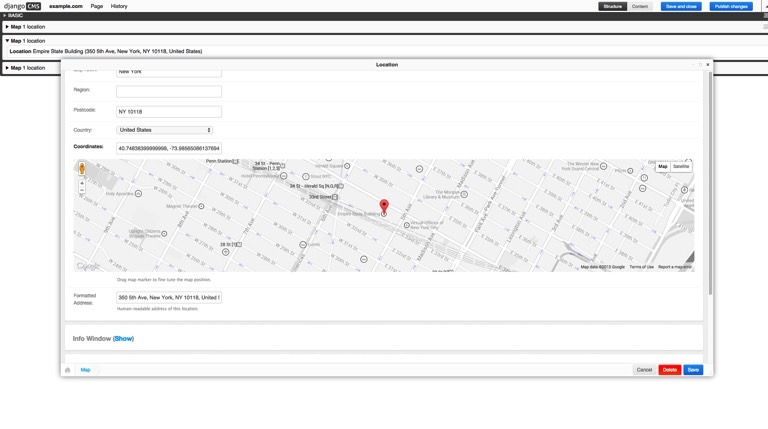Zoom out the map with minus button

click(82, 191)
